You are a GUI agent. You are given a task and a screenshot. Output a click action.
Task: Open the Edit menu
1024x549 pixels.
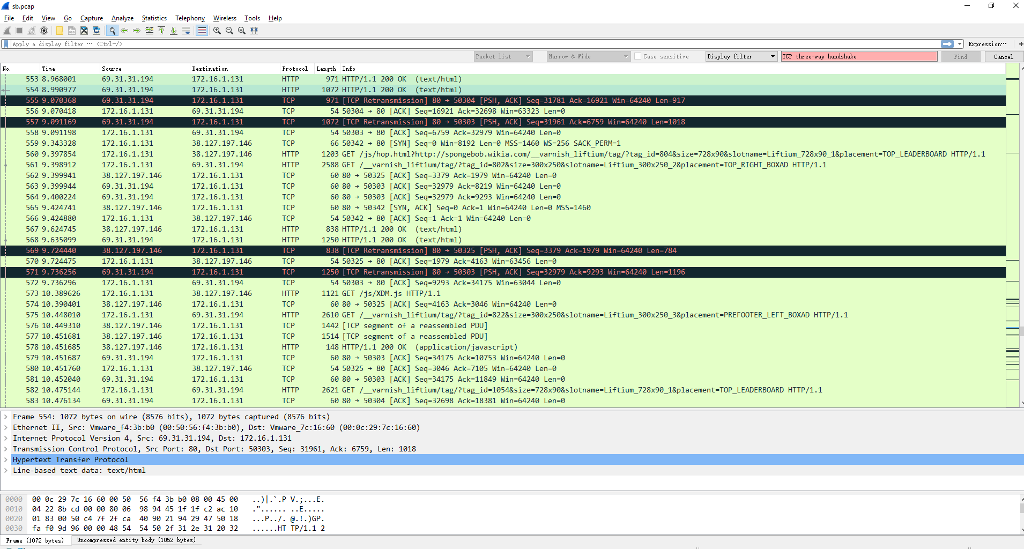27,18
